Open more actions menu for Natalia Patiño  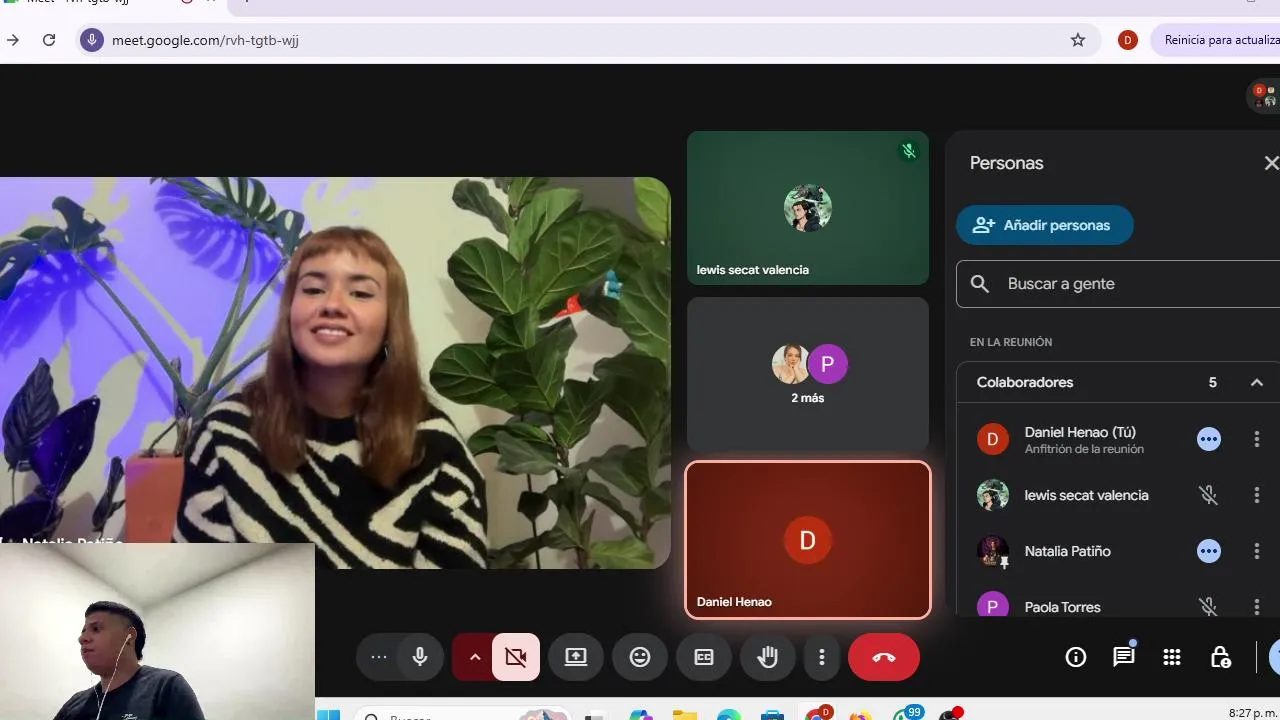coord(1257,551)
